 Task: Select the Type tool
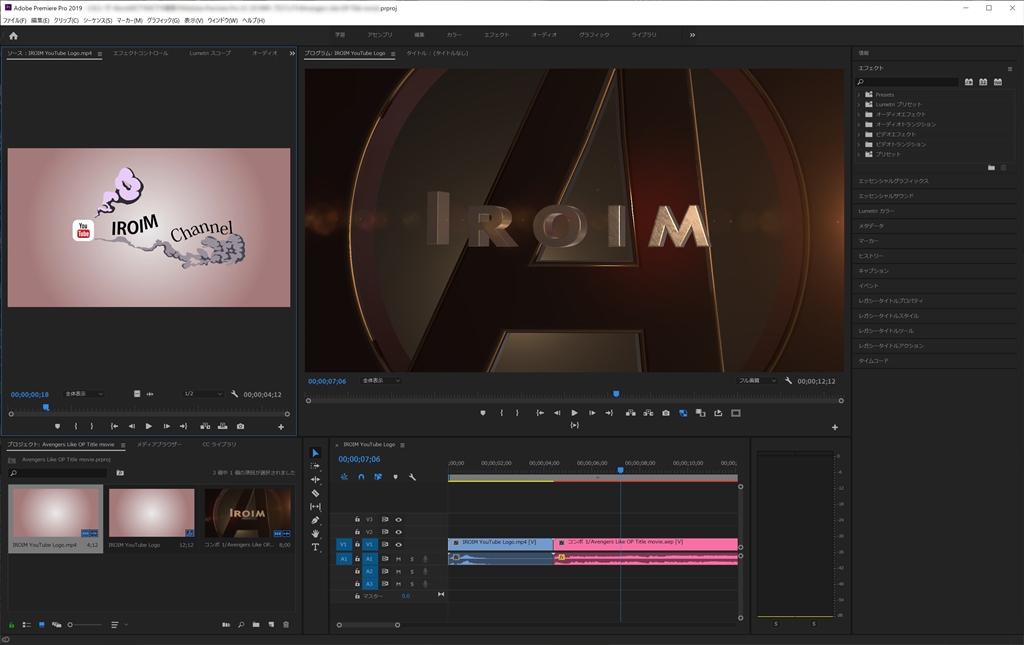coord(316,547)
